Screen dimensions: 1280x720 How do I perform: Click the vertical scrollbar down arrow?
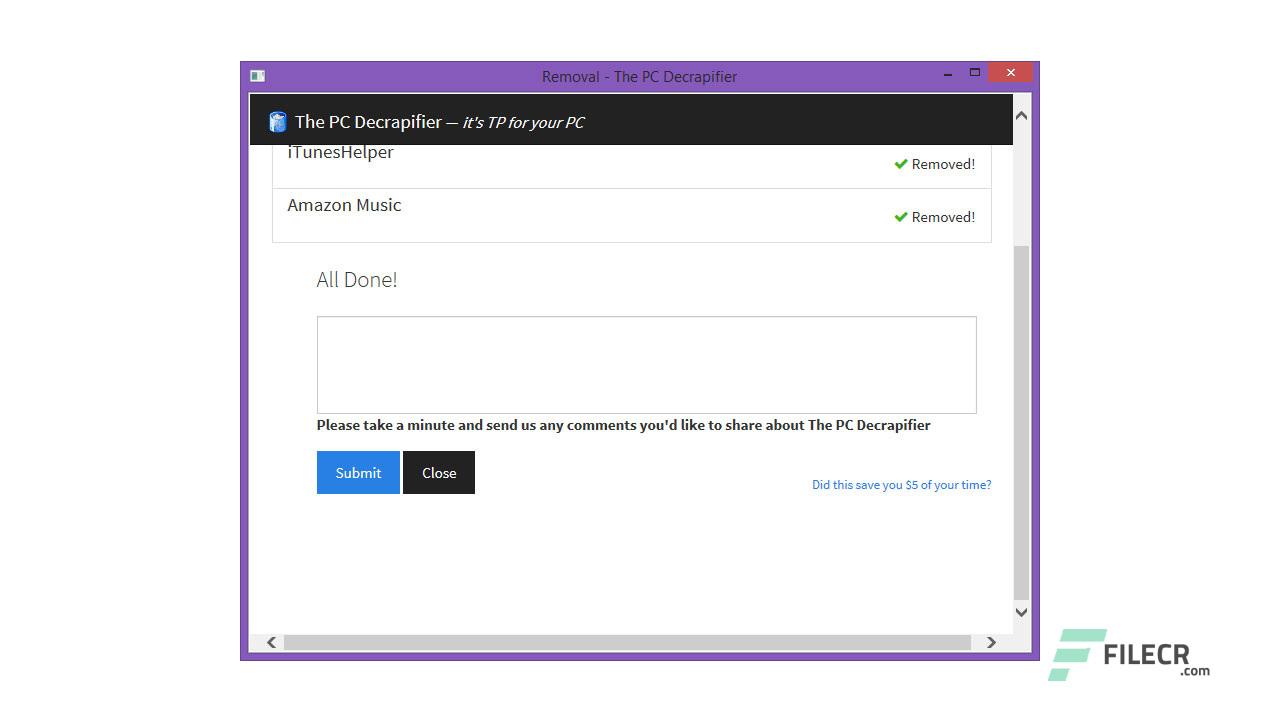point(1021,612)
